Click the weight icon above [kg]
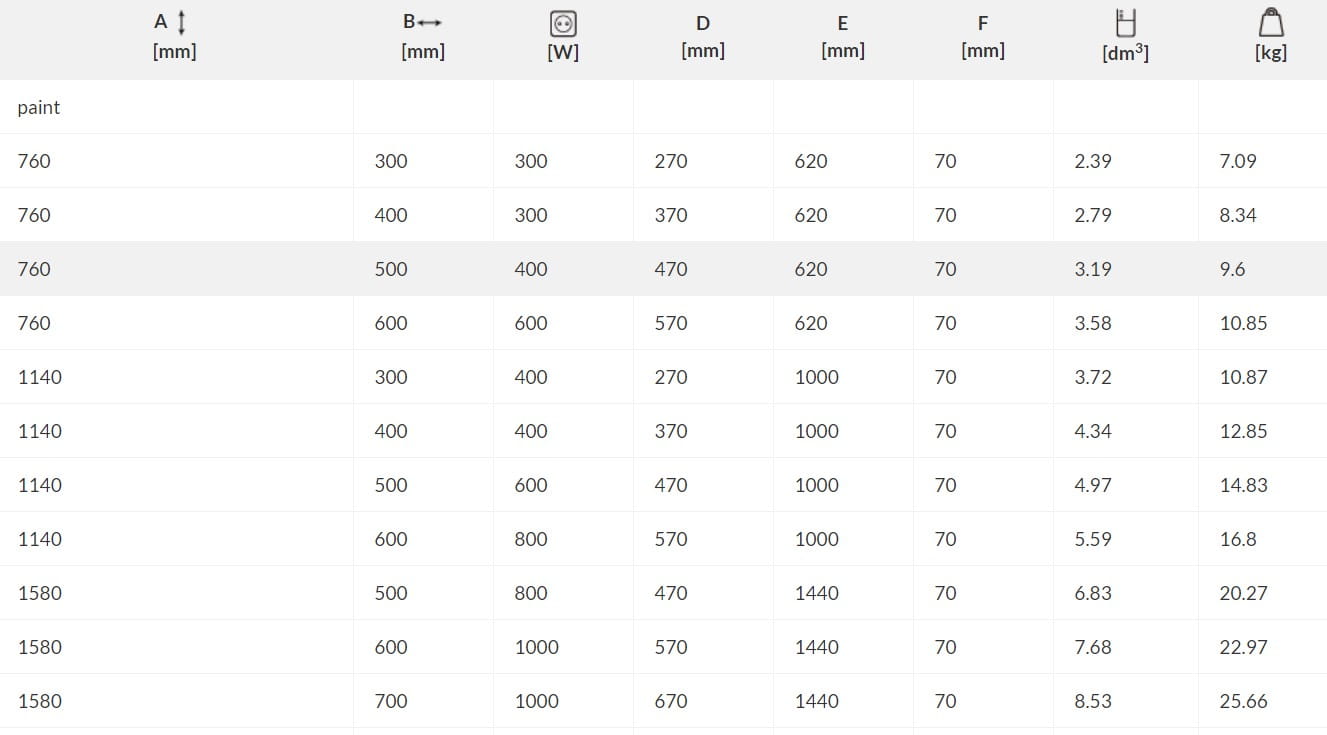 (x=1271, y=22)
